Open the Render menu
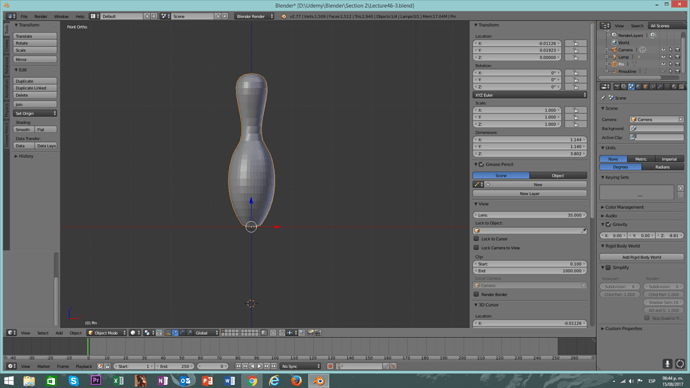 point(40,16)
